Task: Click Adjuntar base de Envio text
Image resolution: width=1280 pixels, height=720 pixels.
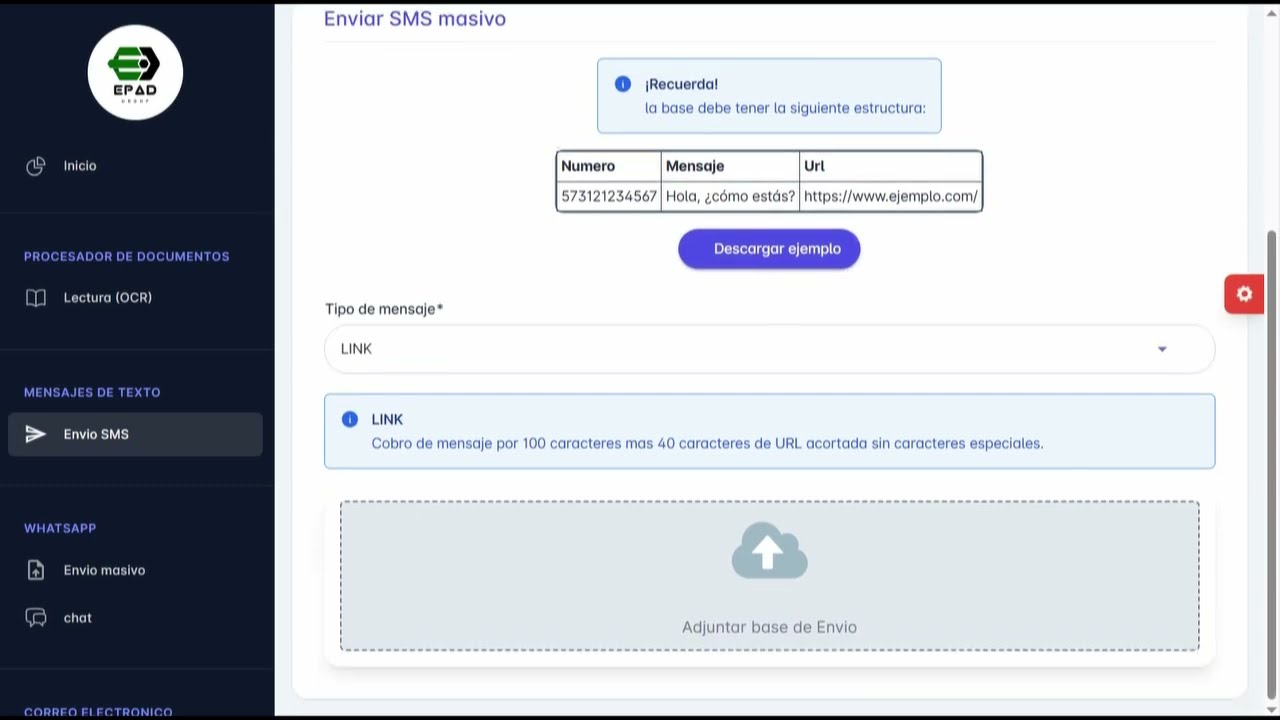Action: pos(769,627)
